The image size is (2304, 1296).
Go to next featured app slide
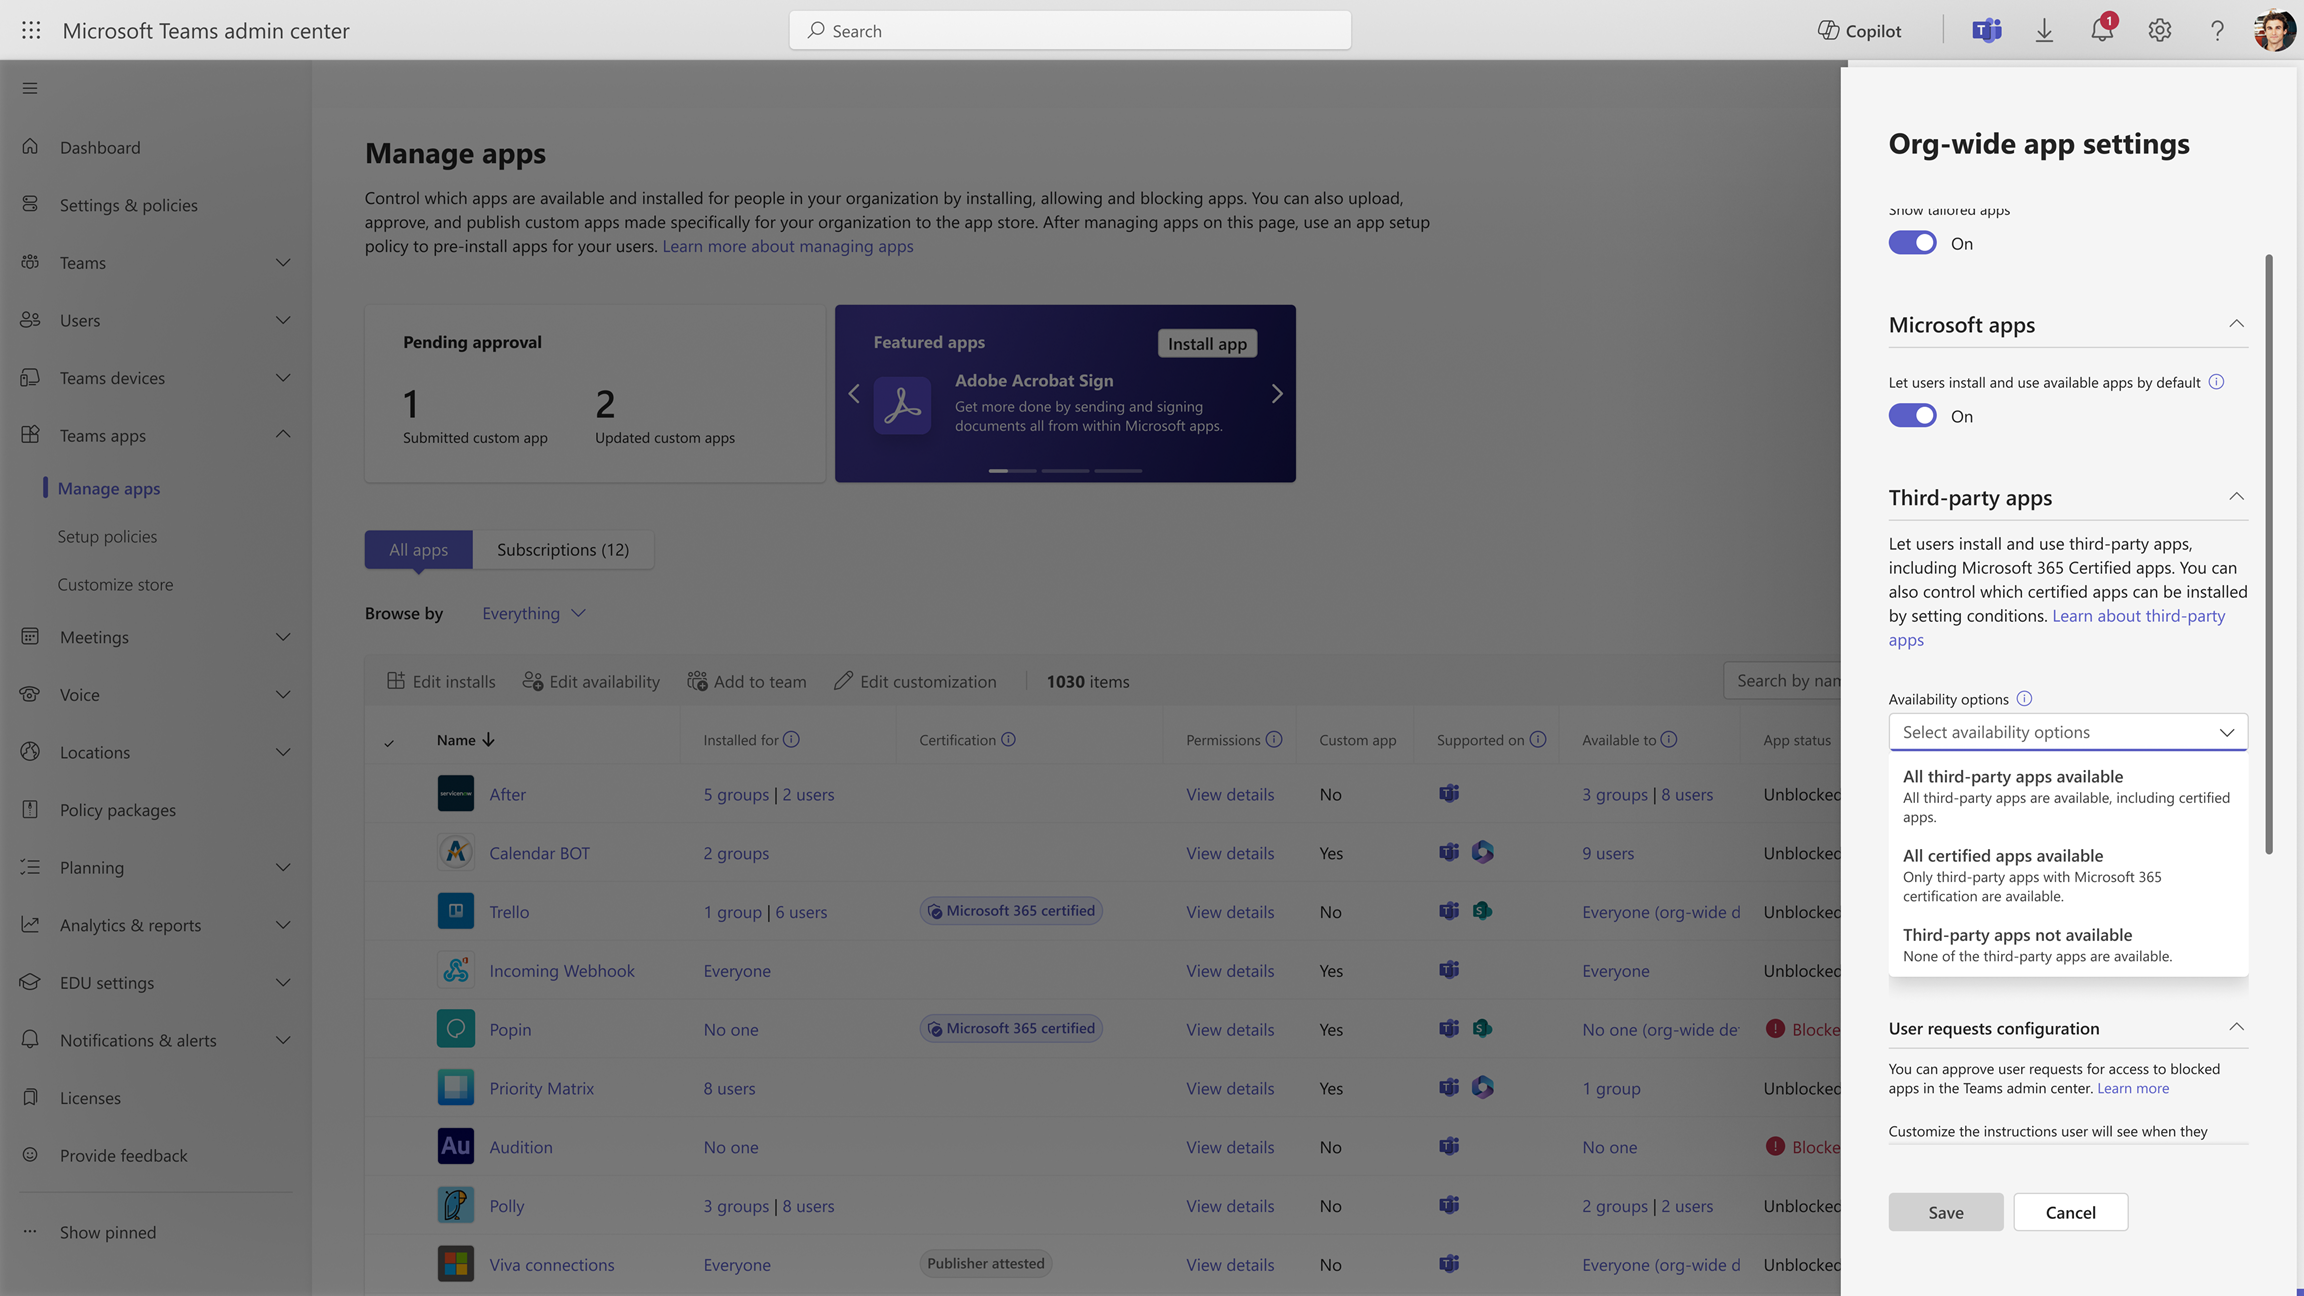(x=1277, y=394)
